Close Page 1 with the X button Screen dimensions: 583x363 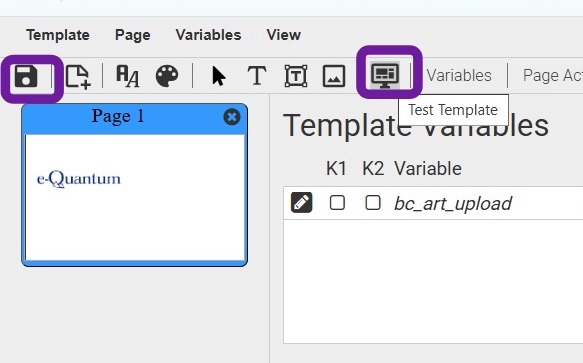click(x=232, y=117)
